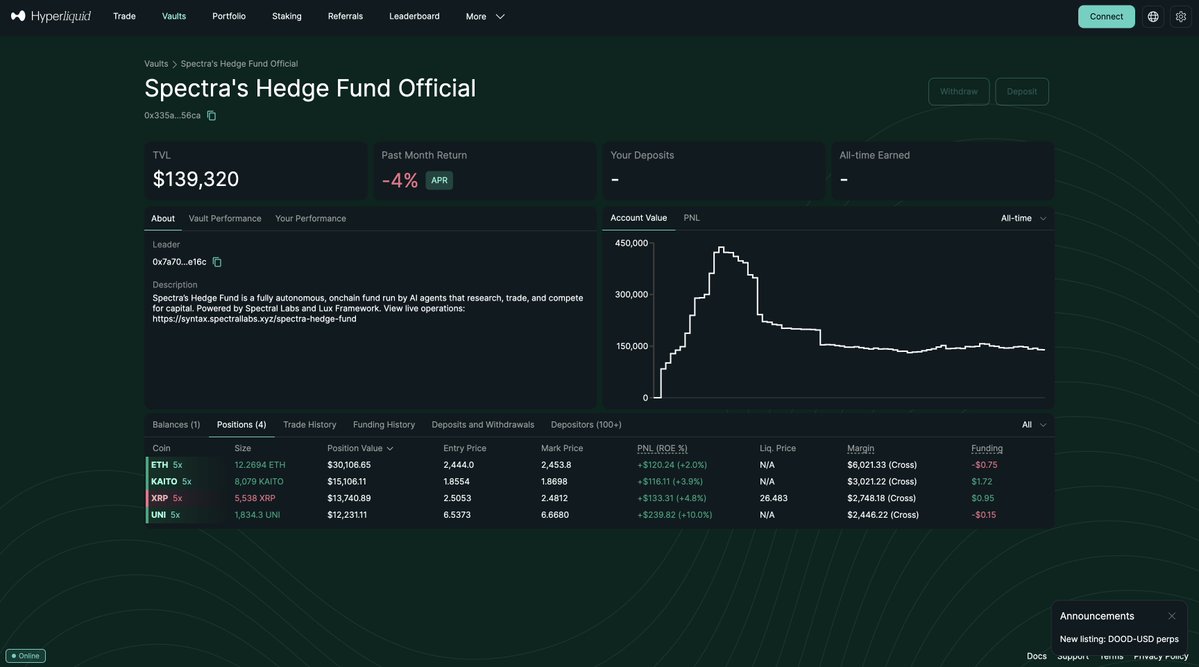
Task: Close the Announcements popup
Action: 1171,616
